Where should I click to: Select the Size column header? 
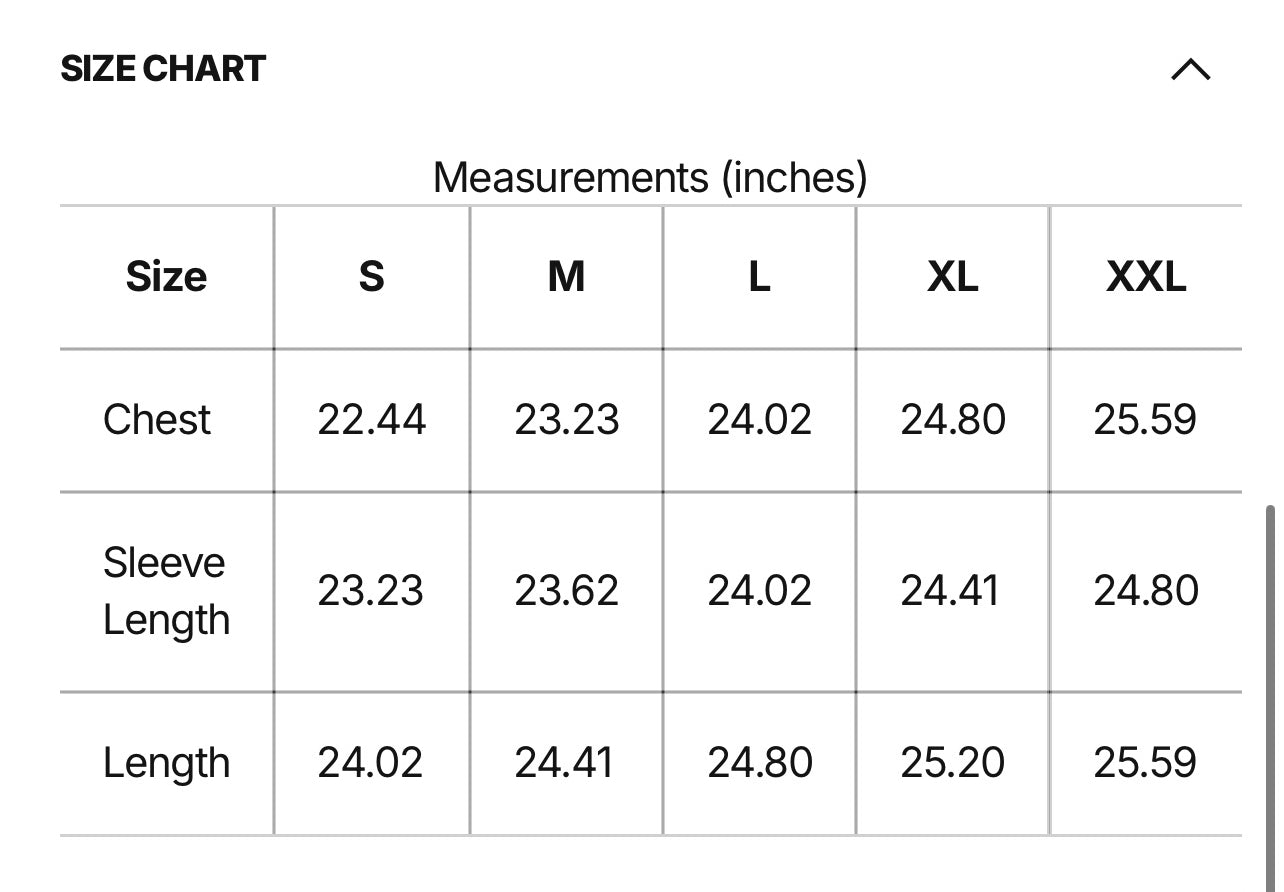coord(166,276)
